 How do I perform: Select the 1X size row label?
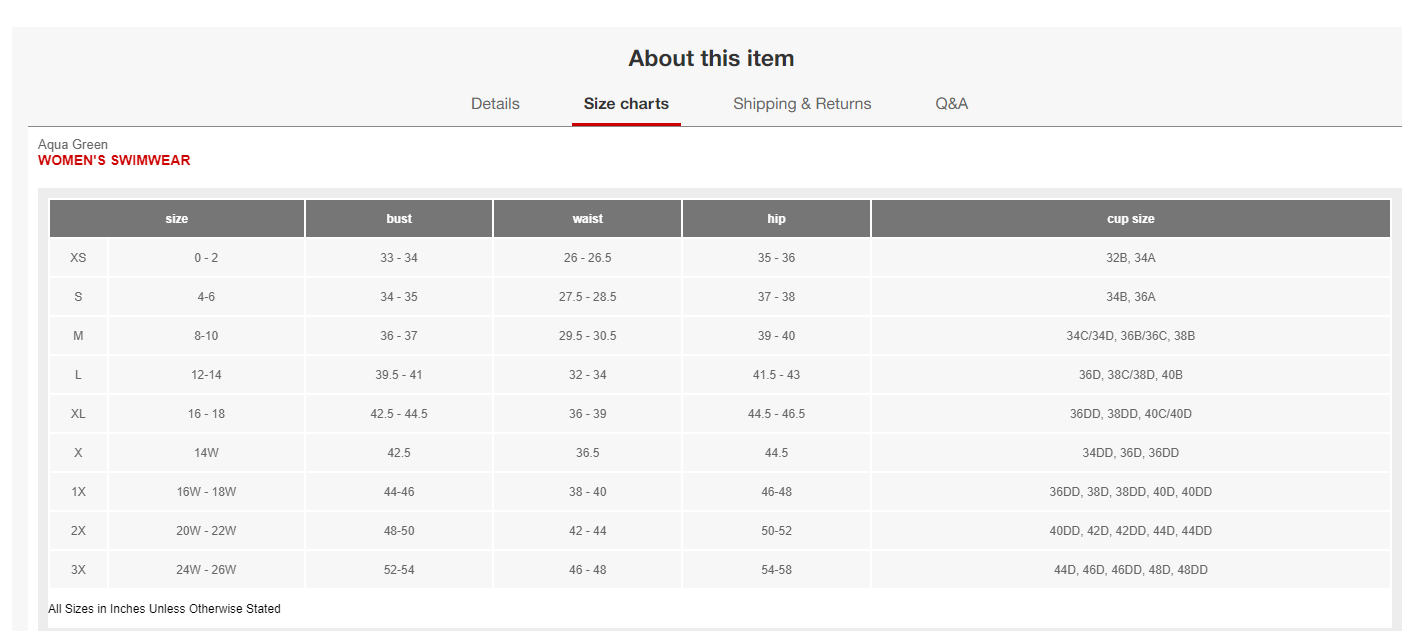[78, 492]
